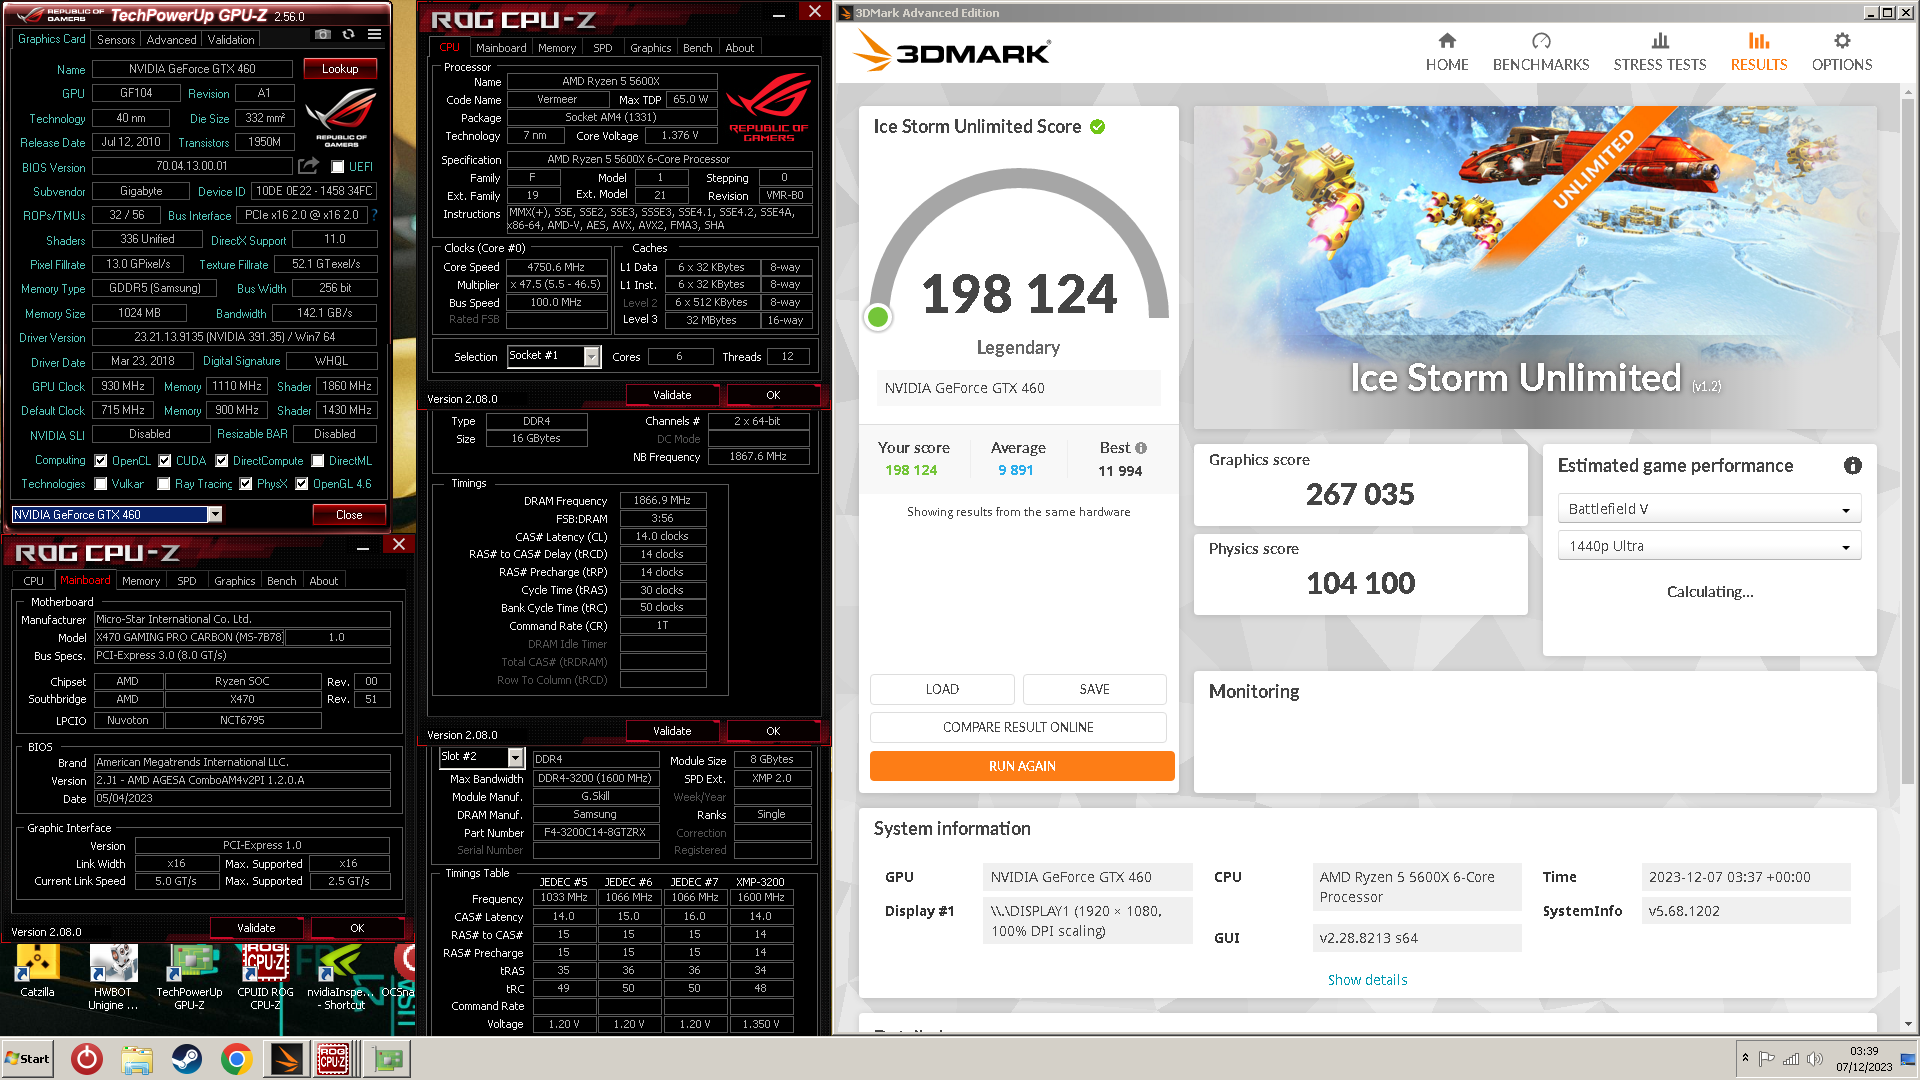The height and width of the screenshot is (1080, 1920).
Task: Open the Bench tab in lower-left CPU-Z window
Action: click(282, 581)
